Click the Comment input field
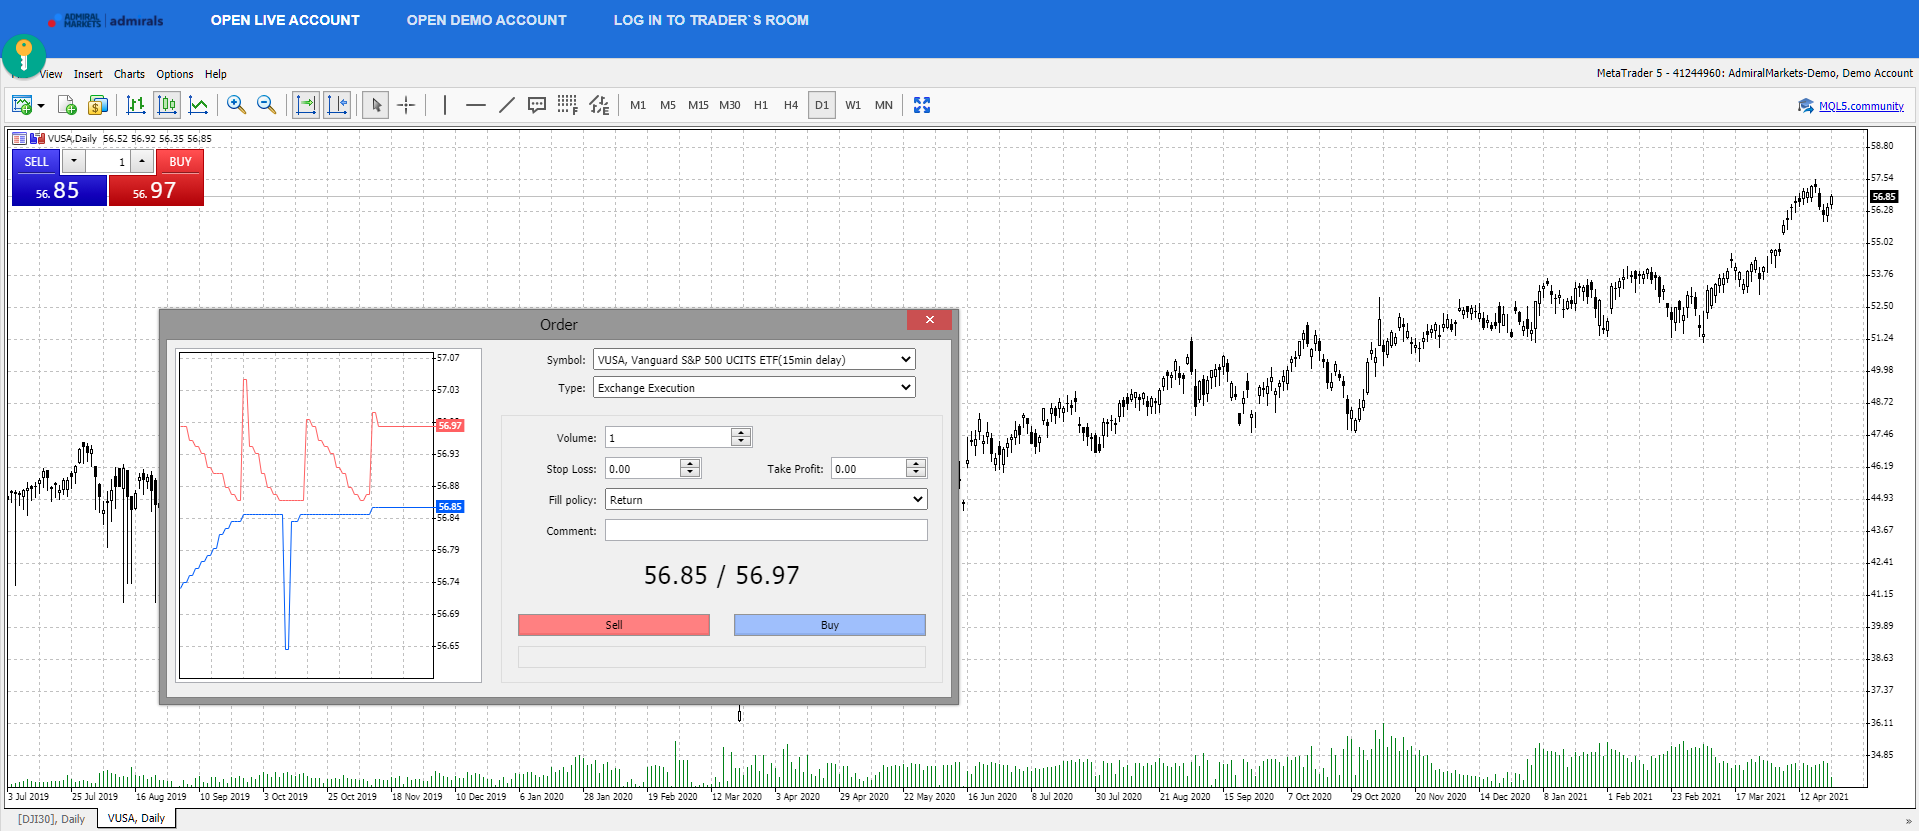1919x831 pixels. (766, 530)
